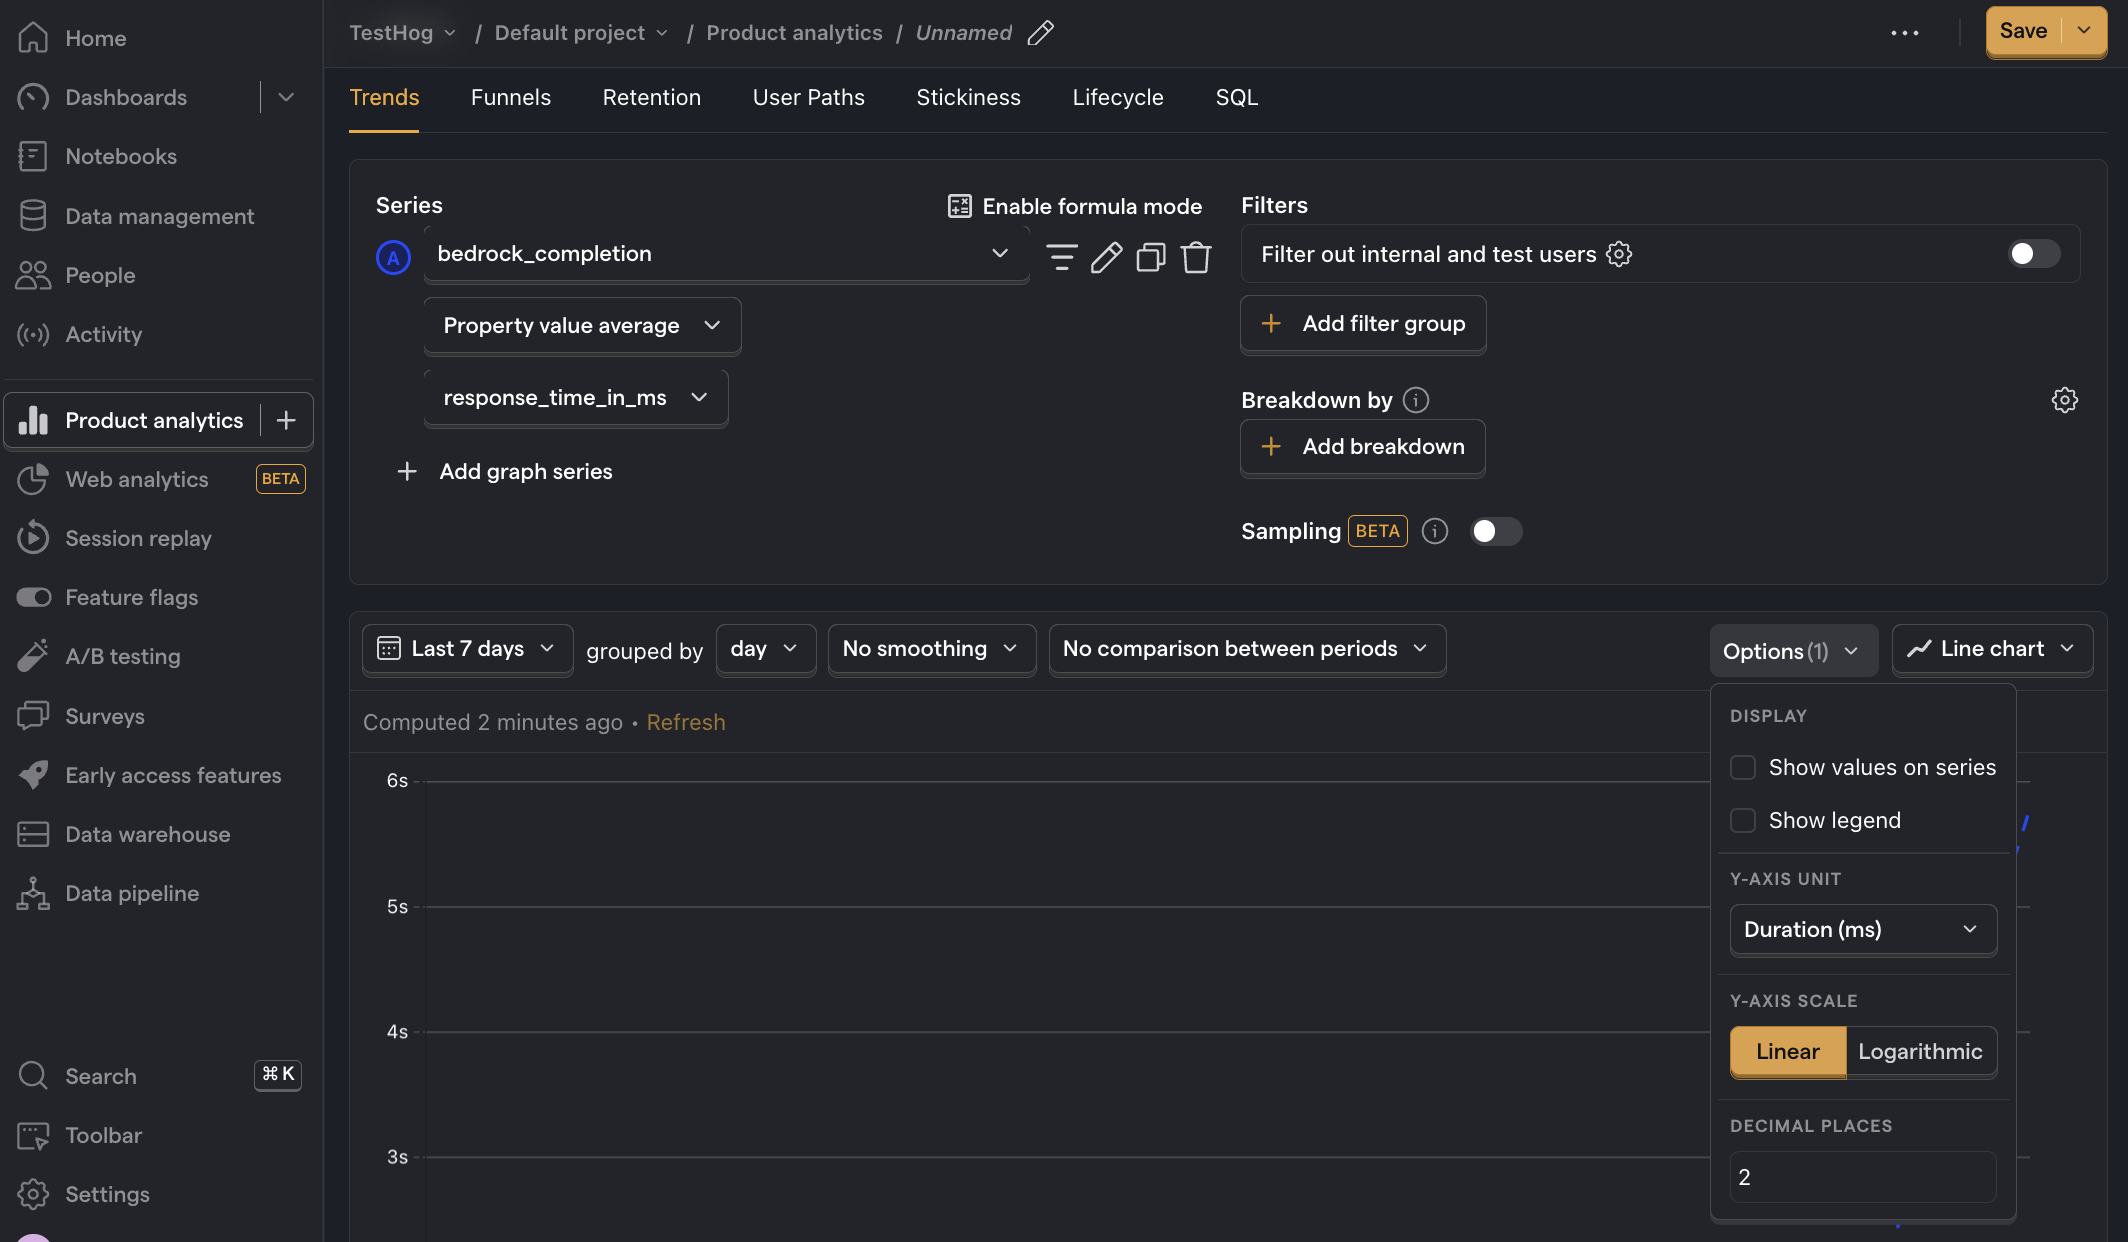Select the Logarithmic Y-axis scale option
This screenshot has width=2128, height=1242.
pyautogui.click(x=1920, y=1050)
